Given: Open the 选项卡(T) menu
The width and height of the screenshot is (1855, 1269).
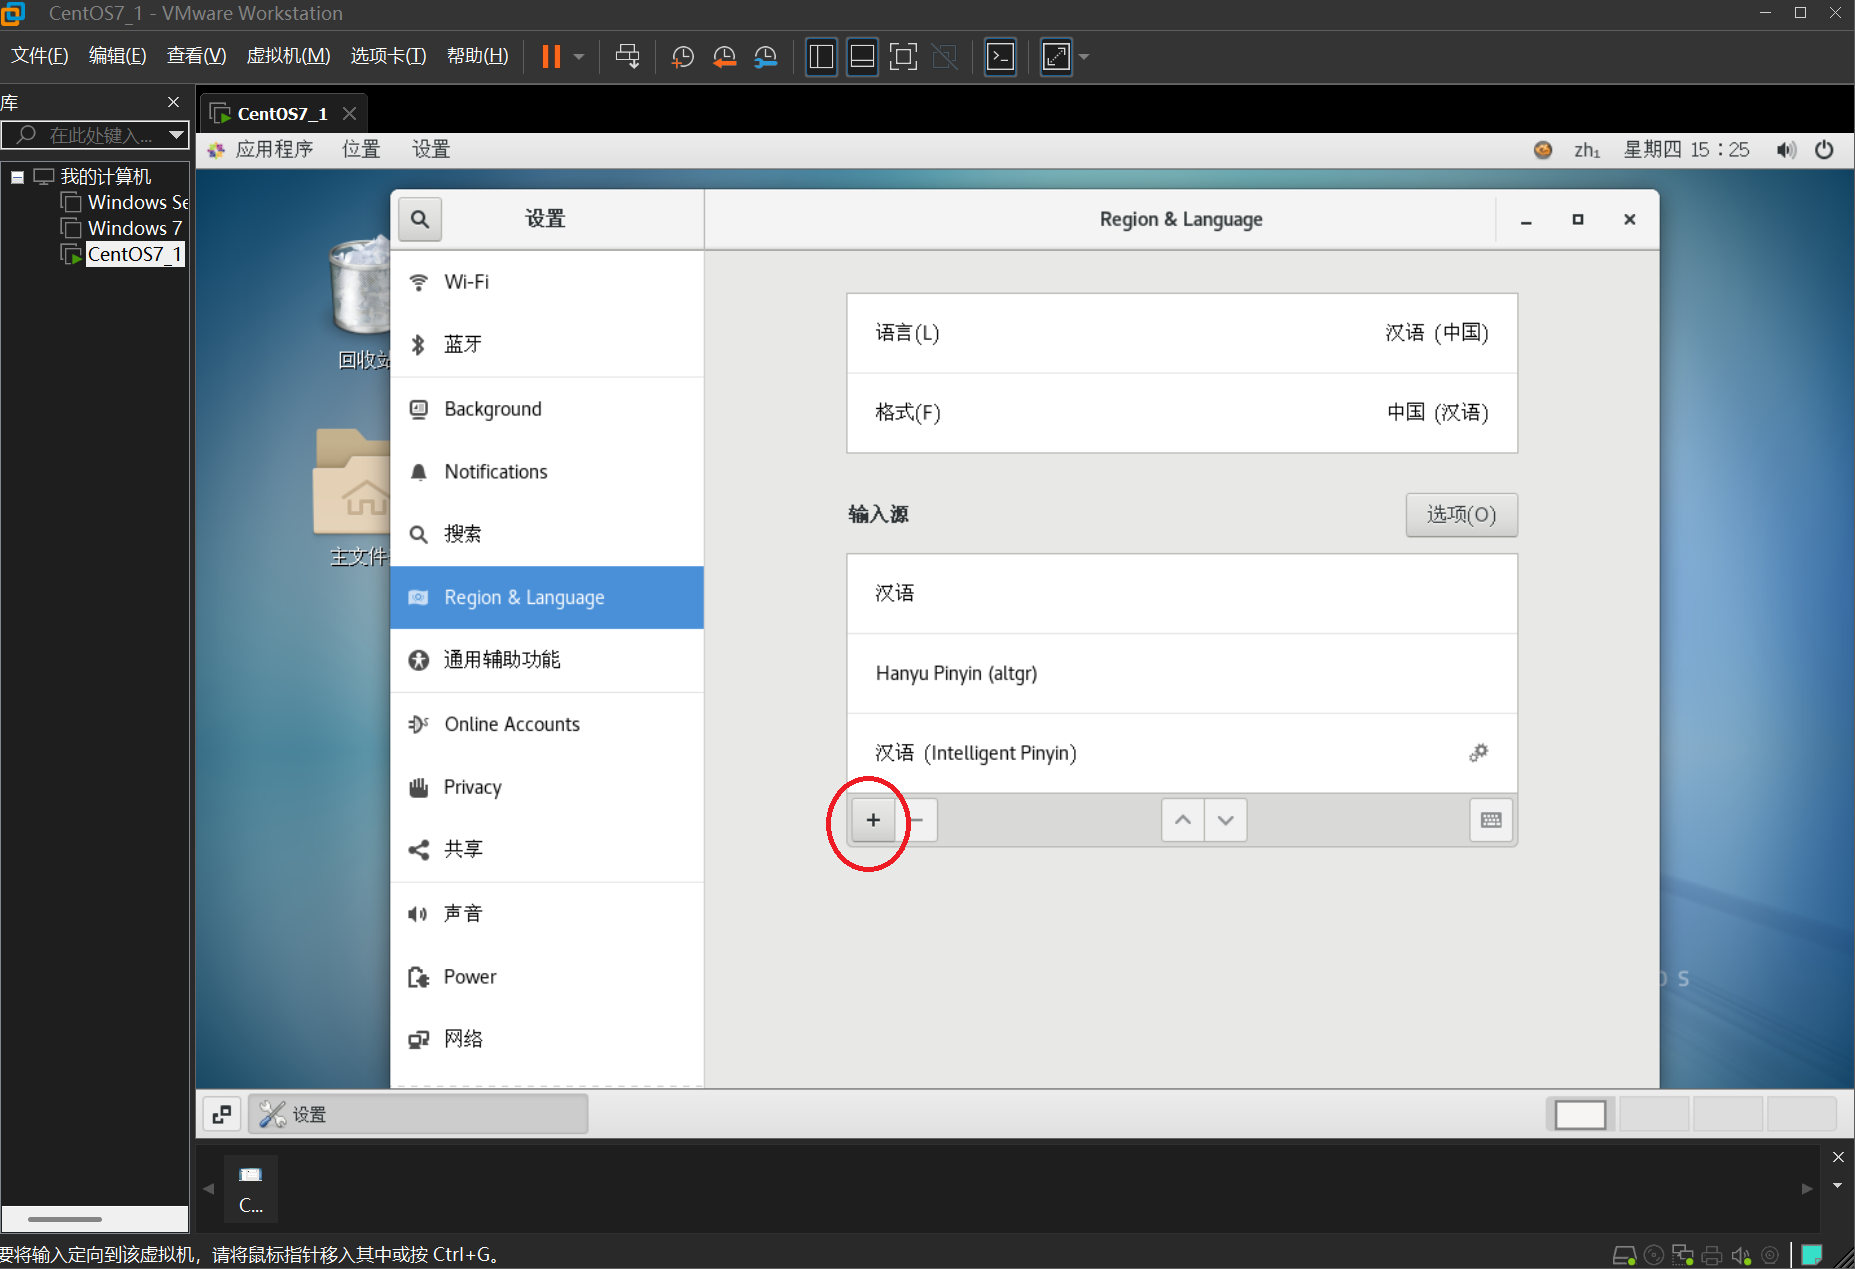Looking at the screenshot, I should click(388, 56).
